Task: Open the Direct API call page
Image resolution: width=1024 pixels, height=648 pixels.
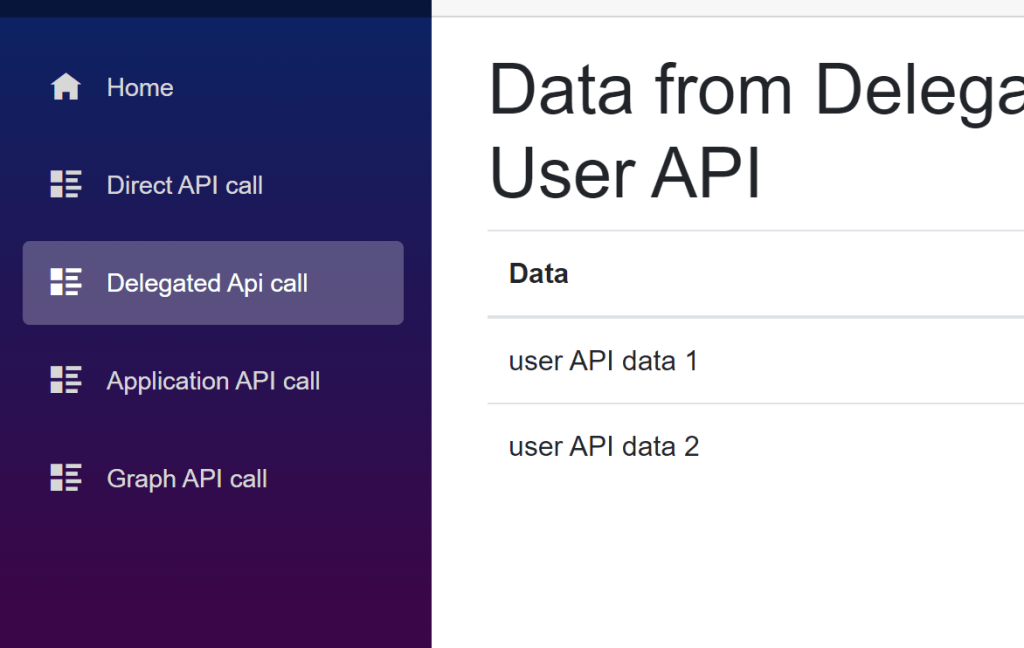Action: 185,185
